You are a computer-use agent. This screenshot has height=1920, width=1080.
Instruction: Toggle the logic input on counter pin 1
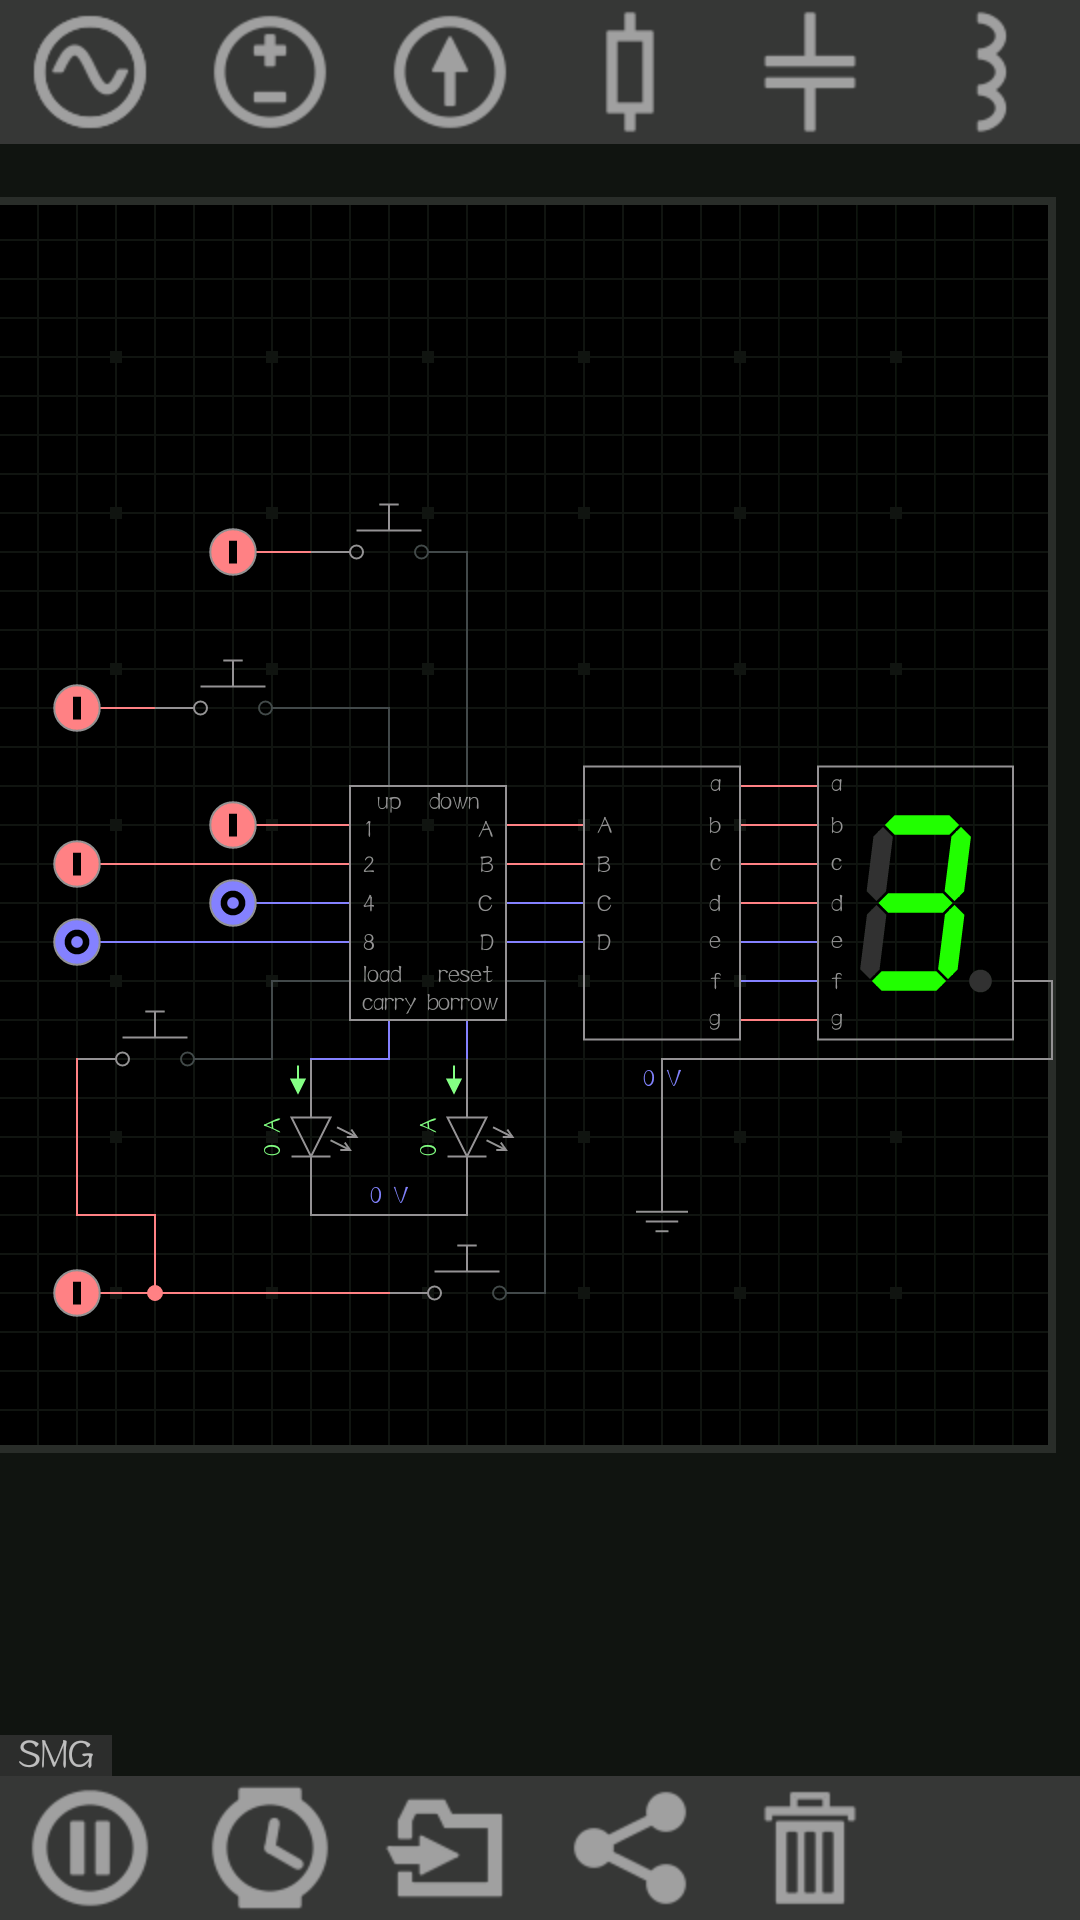pos(233,825)
